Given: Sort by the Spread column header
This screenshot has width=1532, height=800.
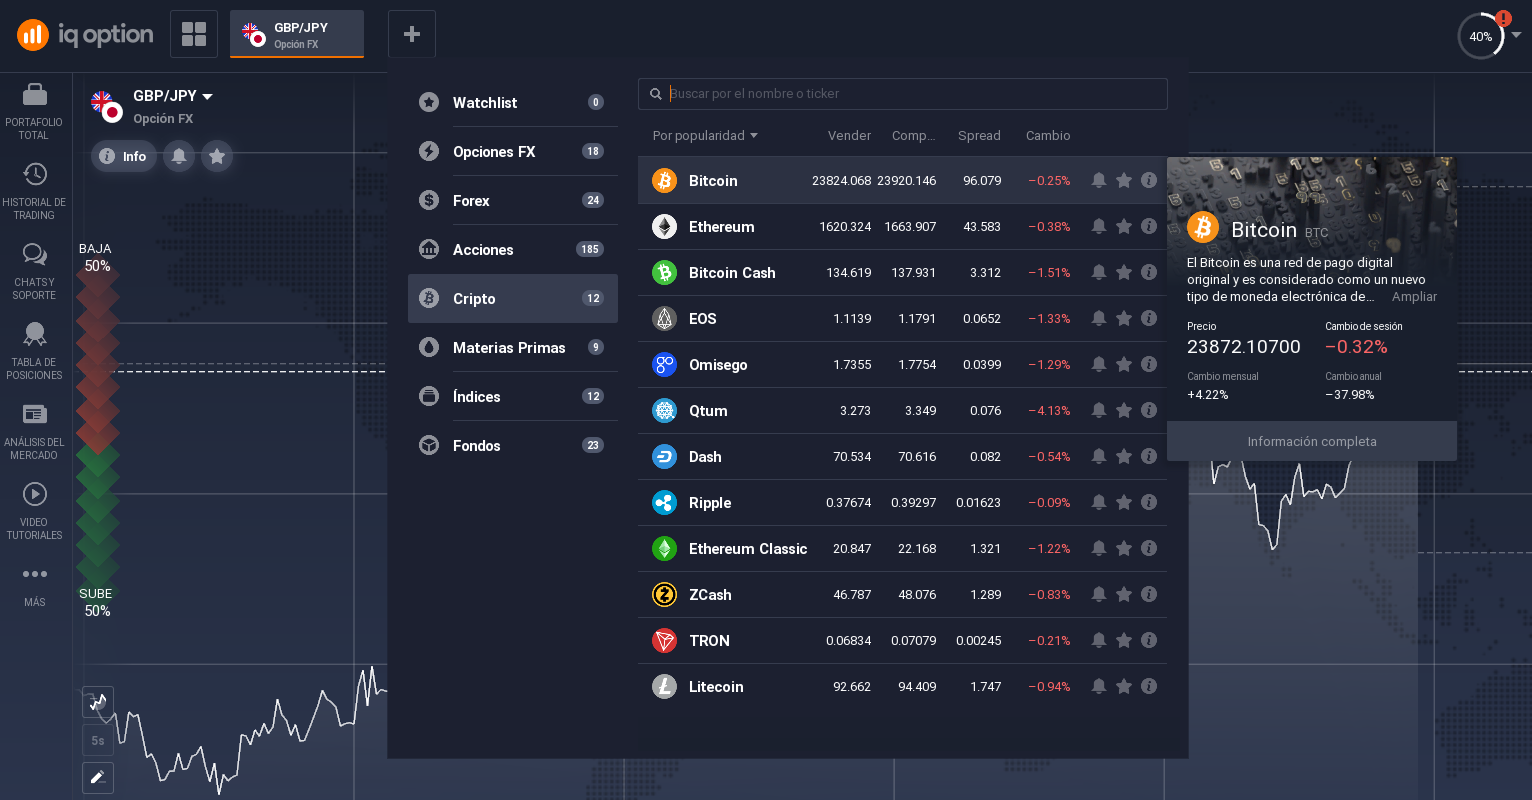Looking at the screenshot, I should point(979,136).
